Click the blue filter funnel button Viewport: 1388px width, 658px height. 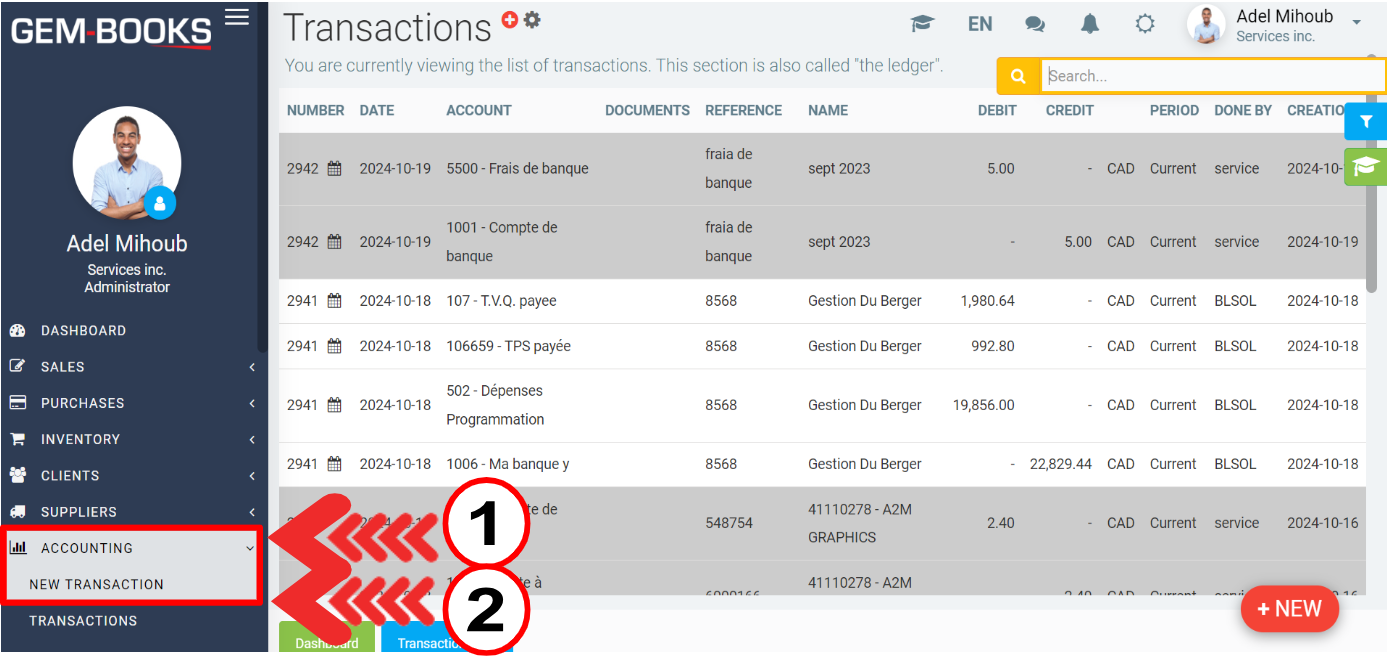(x=1366, y=121)
